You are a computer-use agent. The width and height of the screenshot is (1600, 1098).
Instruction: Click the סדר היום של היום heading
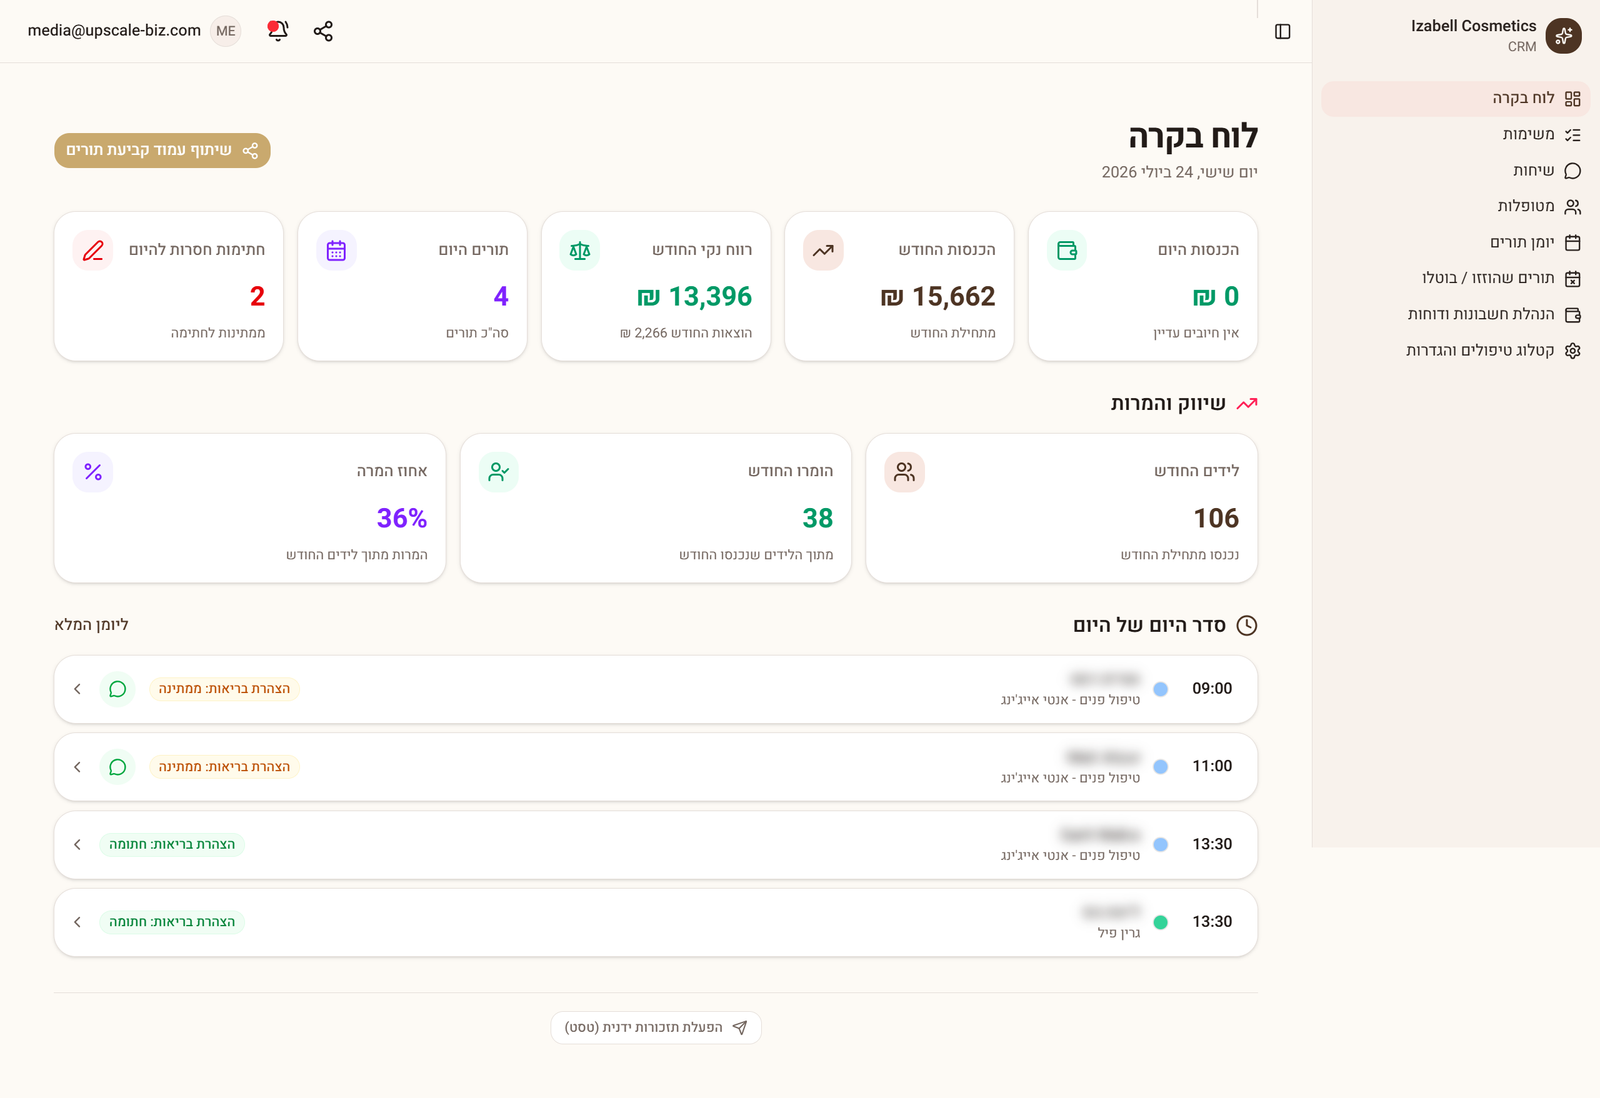click(1149, 626)
